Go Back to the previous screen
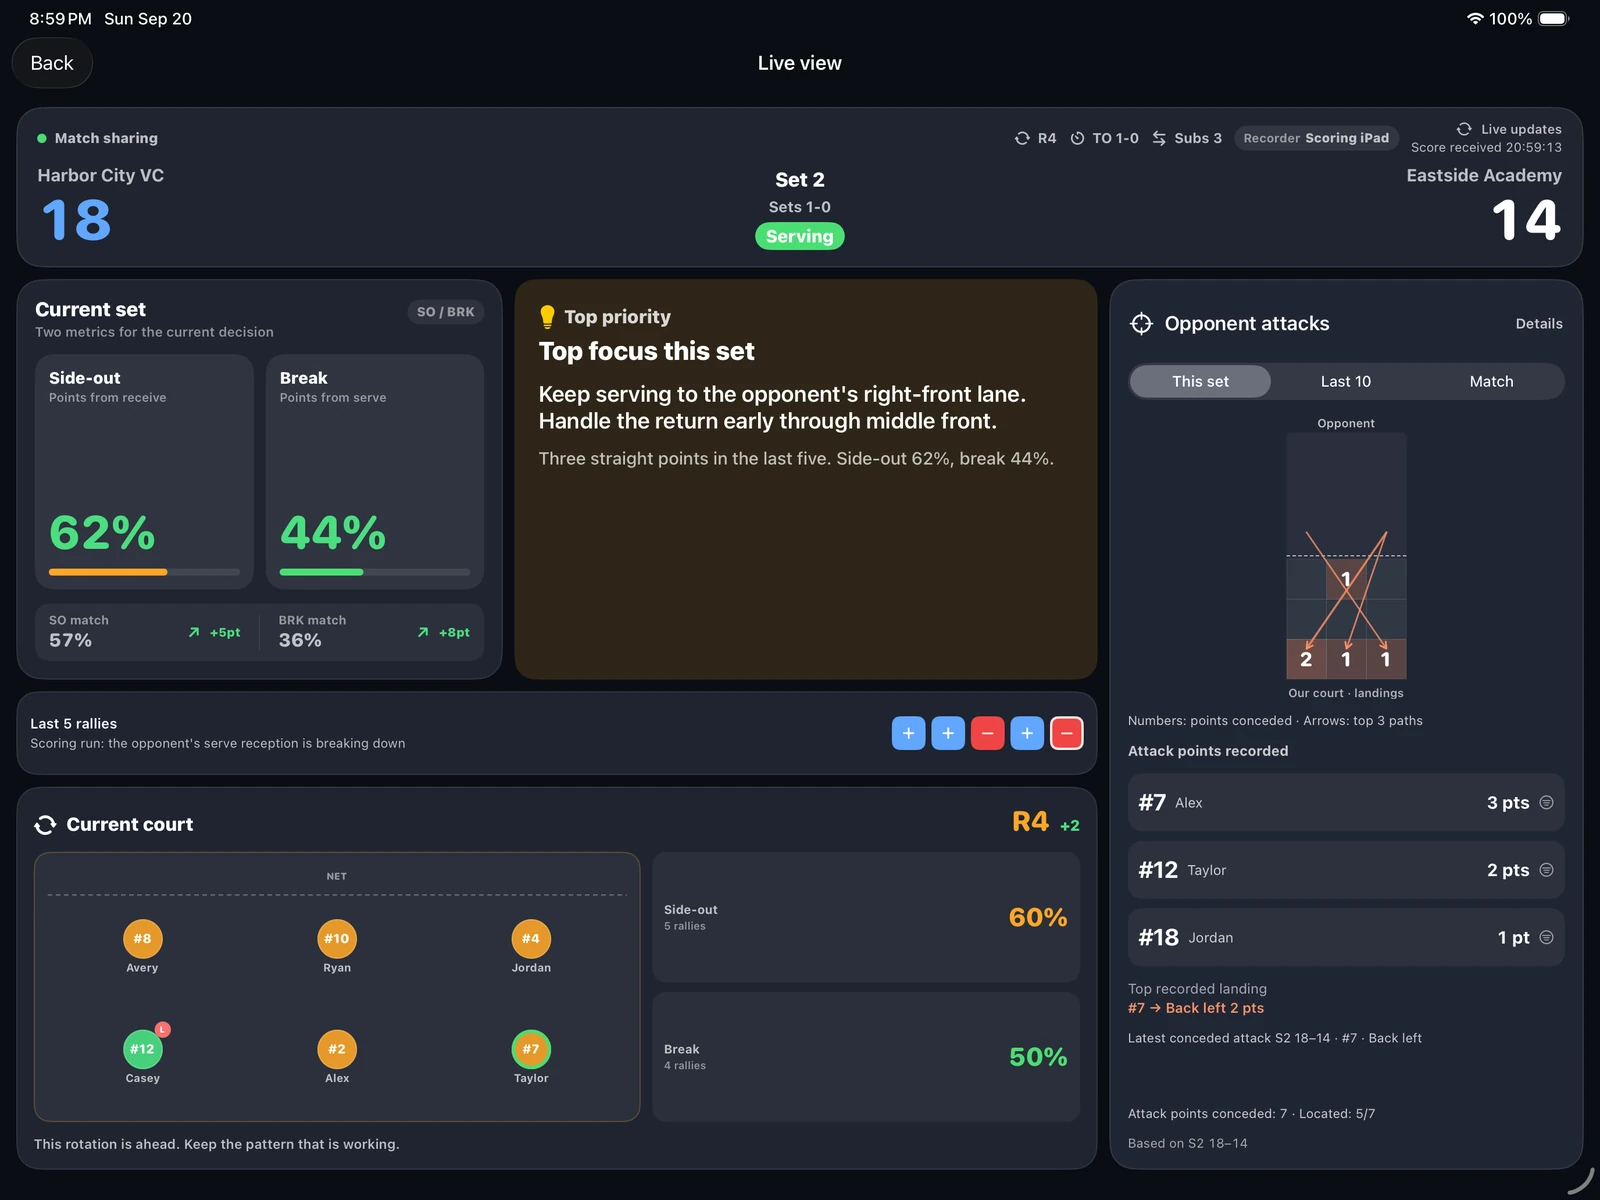 tap(52, 63)
